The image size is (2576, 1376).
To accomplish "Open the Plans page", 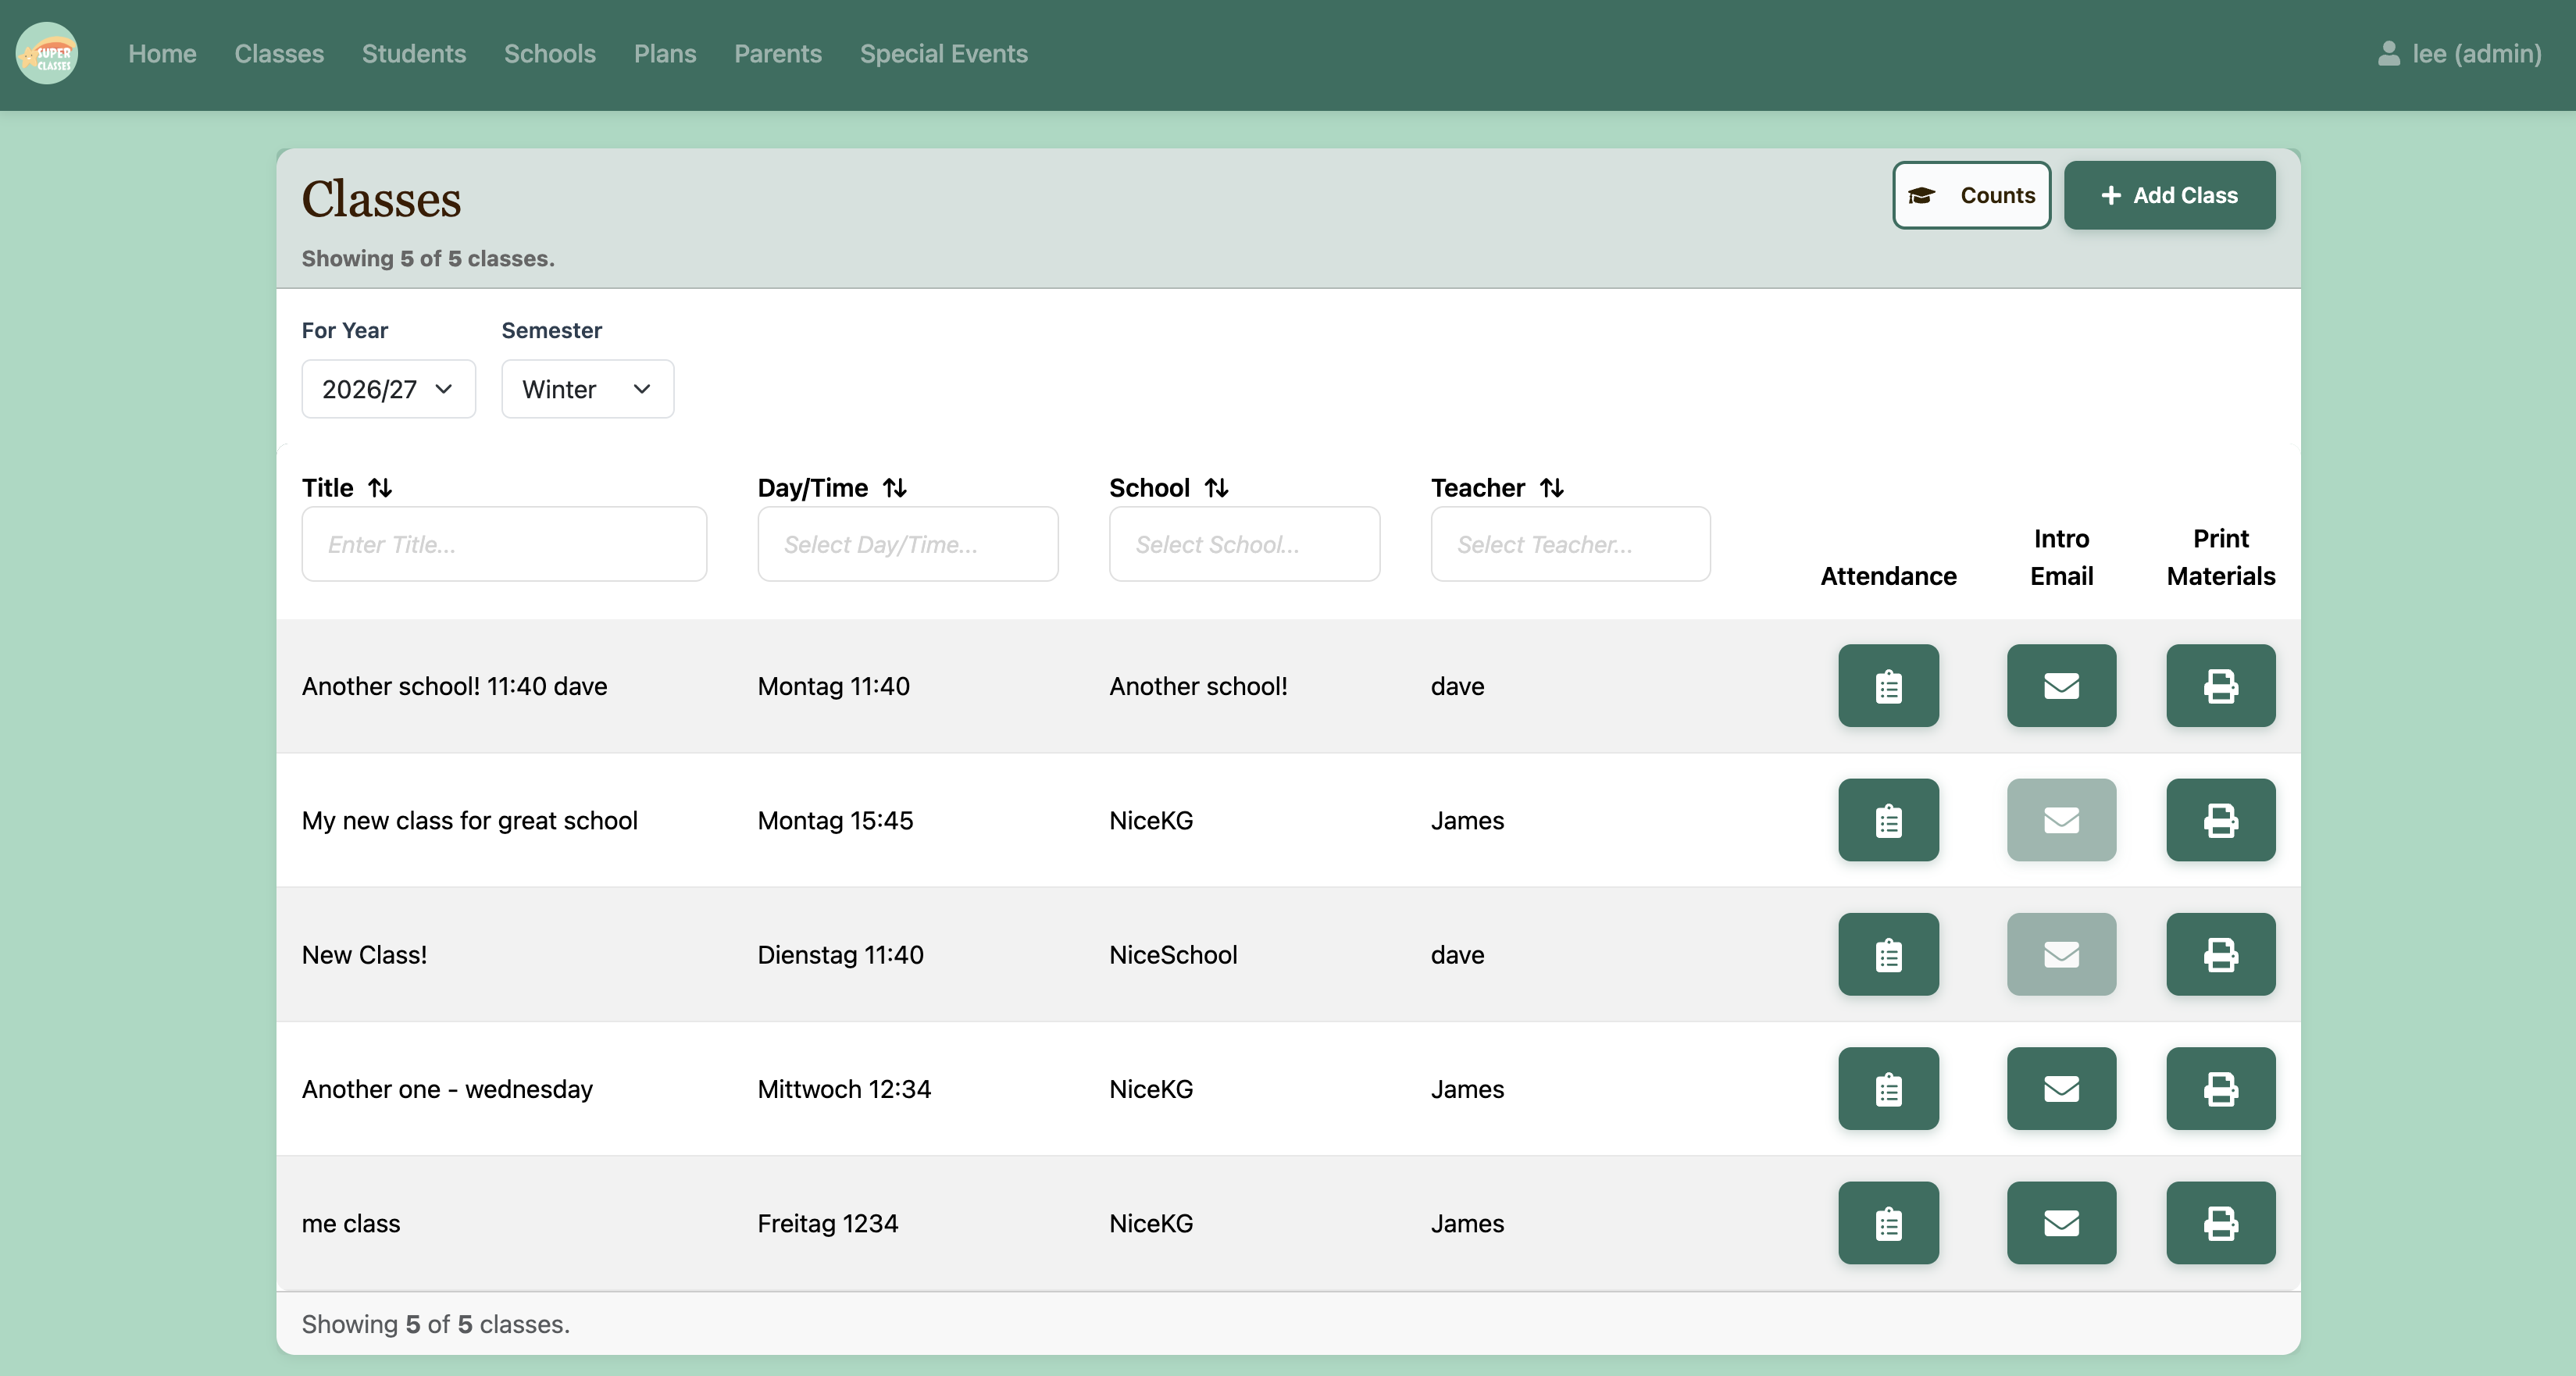I will 665,54.
